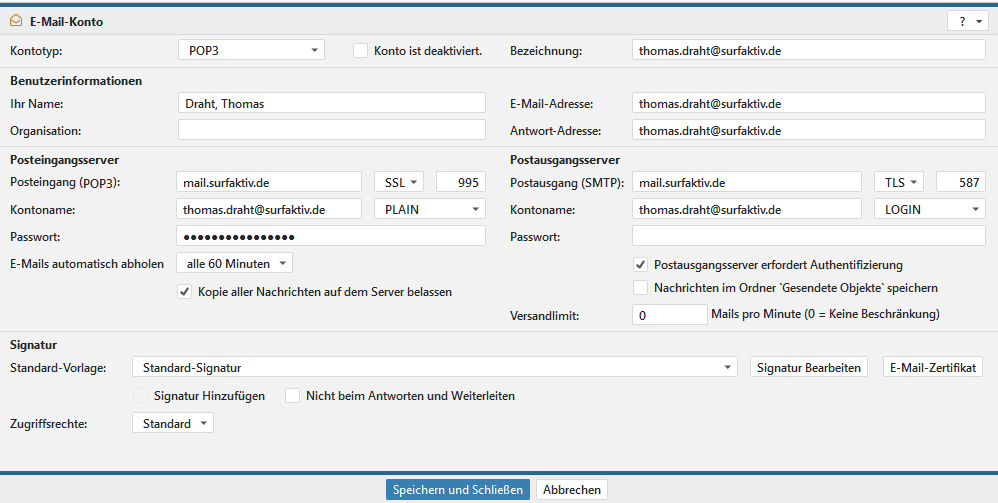Open the LOGIN authentication dropdown
Viewport: 998px width, 503px height.
click(x=929, y=209)
